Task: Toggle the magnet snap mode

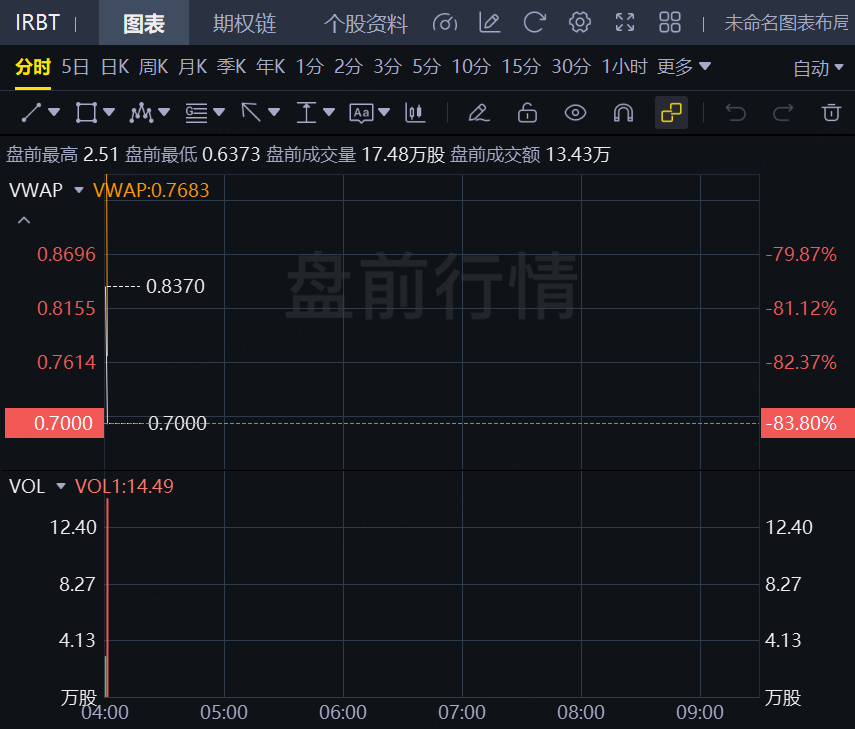Action: (623, 113)
